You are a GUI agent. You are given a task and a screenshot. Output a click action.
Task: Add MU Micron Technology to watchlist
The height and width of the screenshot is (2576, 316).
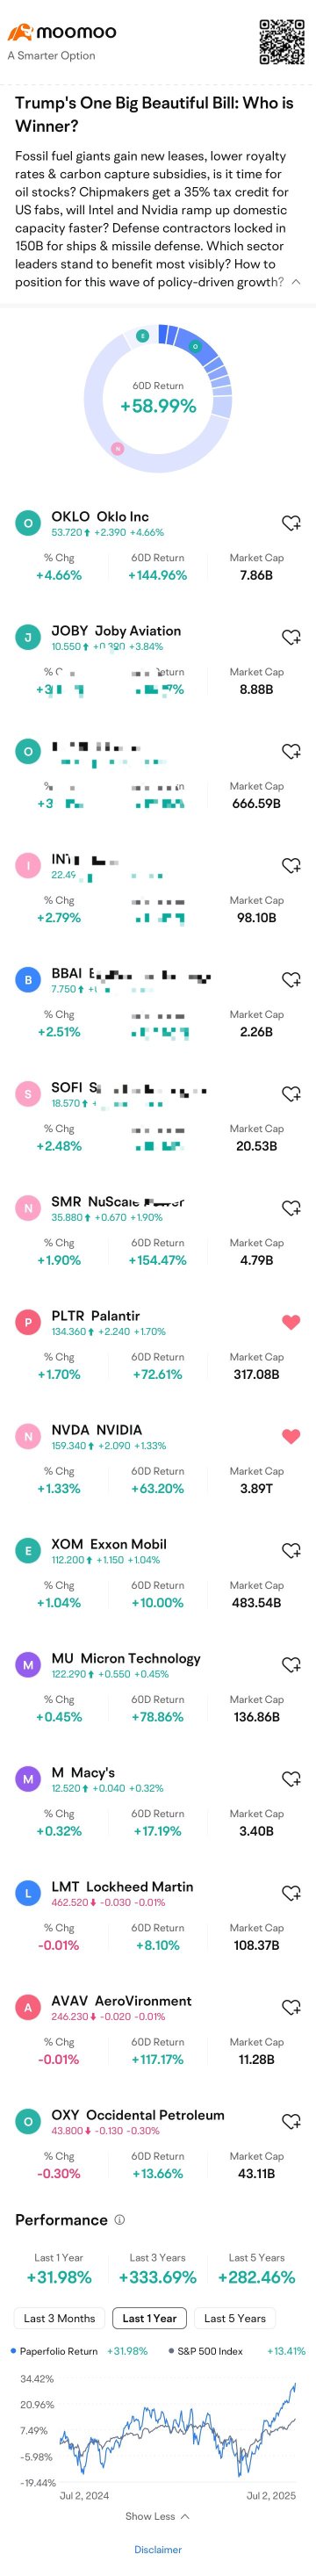[x=291, y=1665]
